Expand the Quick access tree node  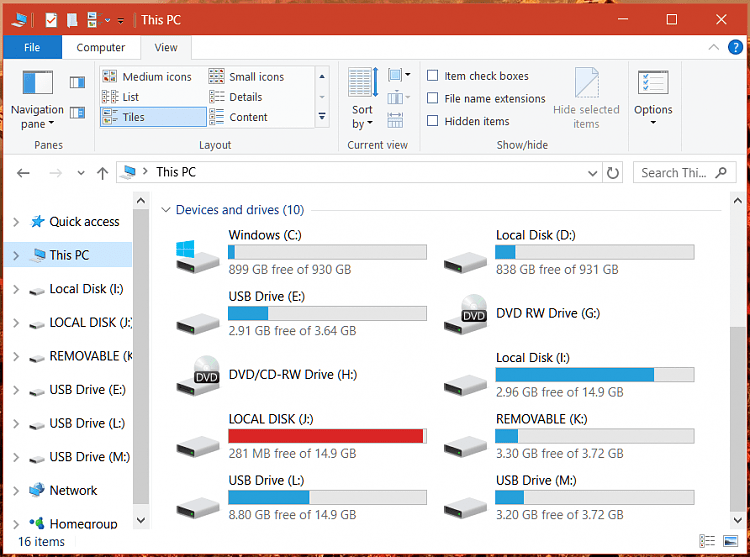click(x=16, y=222)
